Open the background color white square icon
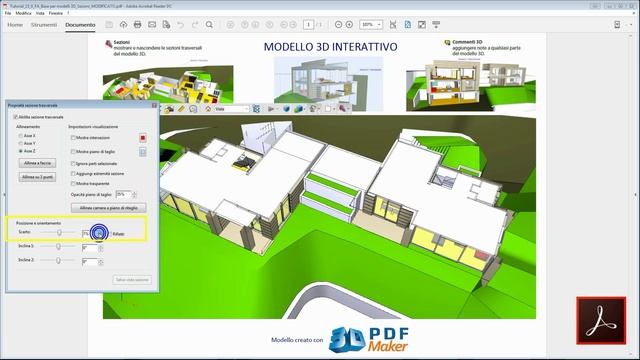This screenshot has height=360, width=640. (328, 109)
